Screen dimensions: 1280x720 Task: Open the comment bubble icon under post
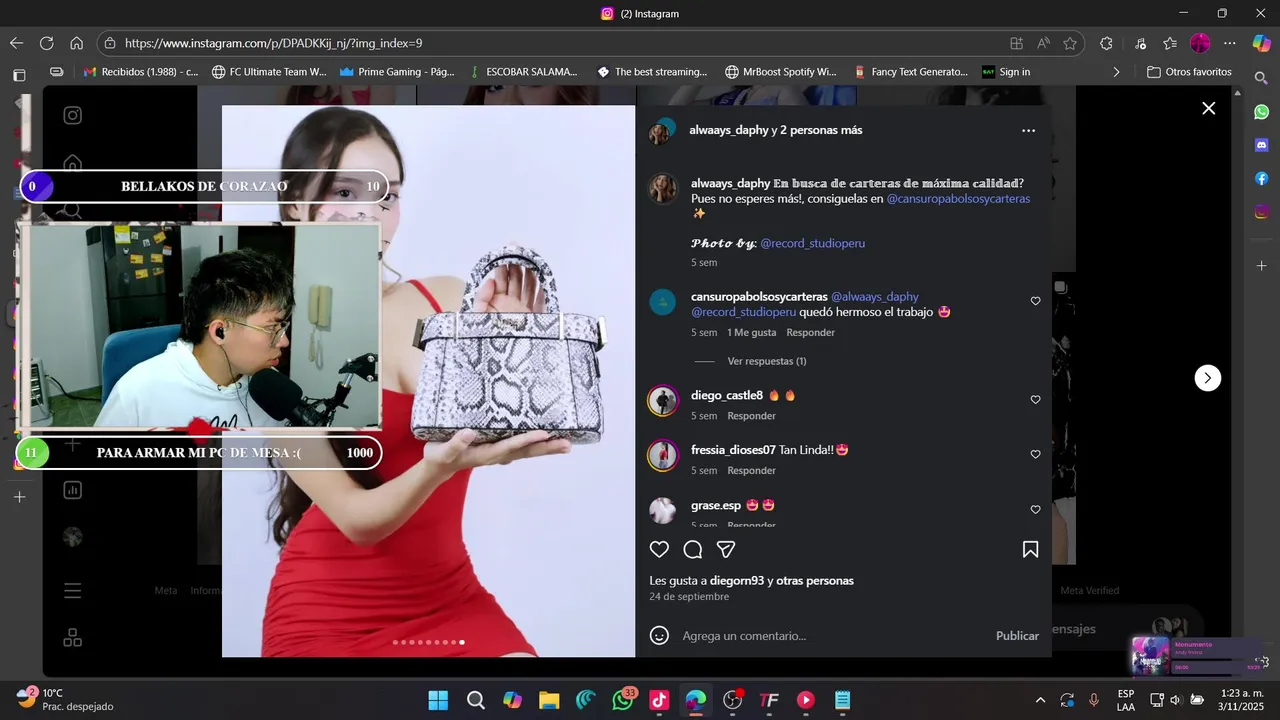click(x=693, y=549)
